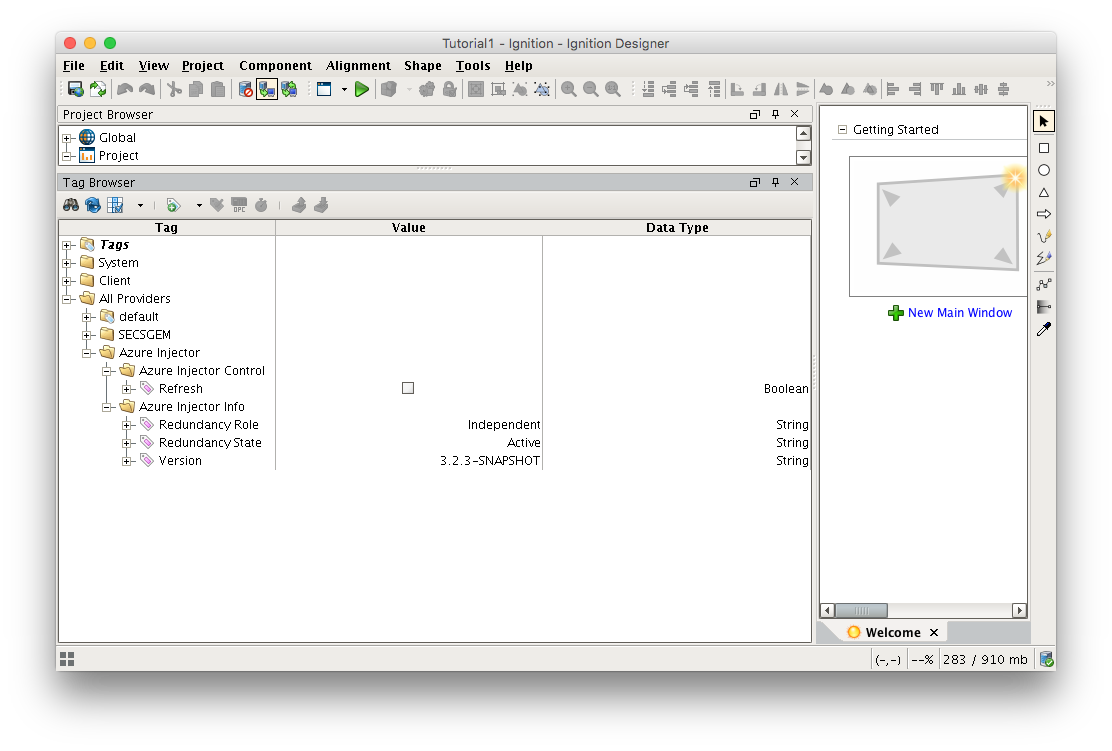This screenshot has width=1112, height=751.
Task: Select the Ellipse shape tool
Action: (x=1043, y=170)
